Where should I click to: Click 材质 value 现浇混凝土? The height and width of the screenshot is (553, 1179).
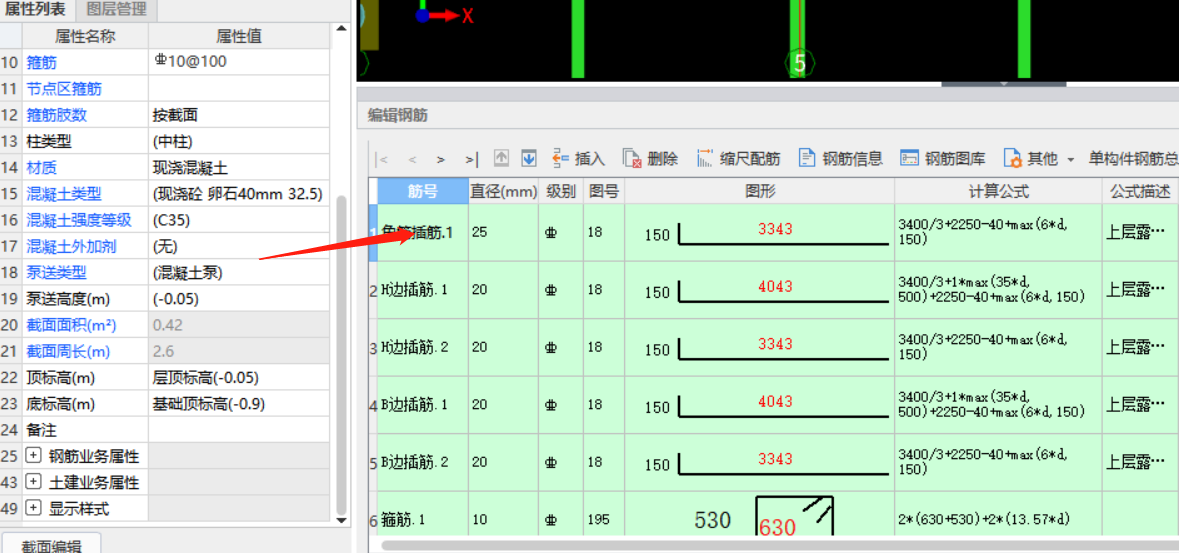(239, 167)
